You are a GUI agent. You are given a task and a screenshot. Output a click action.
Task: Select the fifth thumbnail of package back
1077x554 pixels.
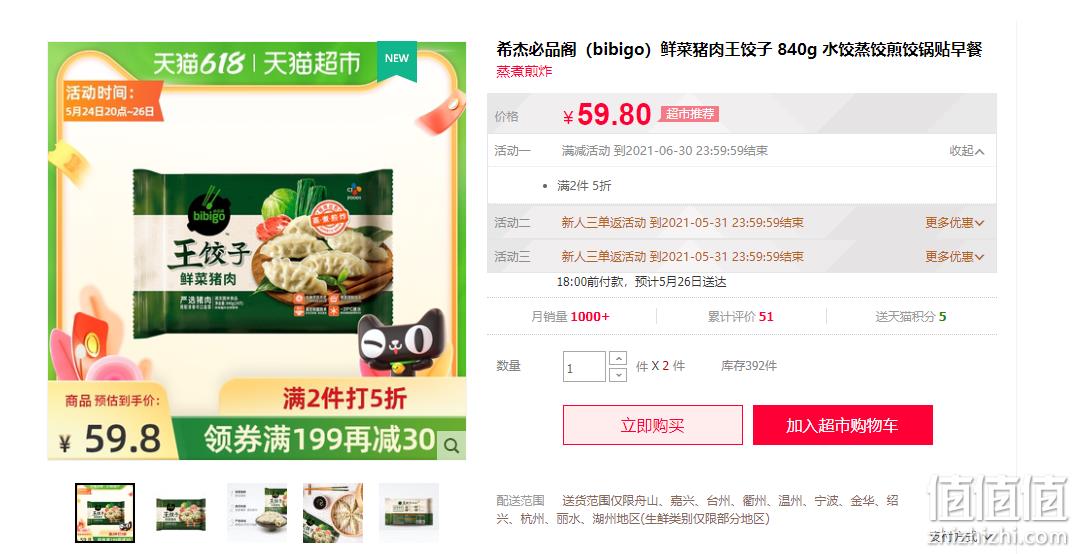(409, 513)
